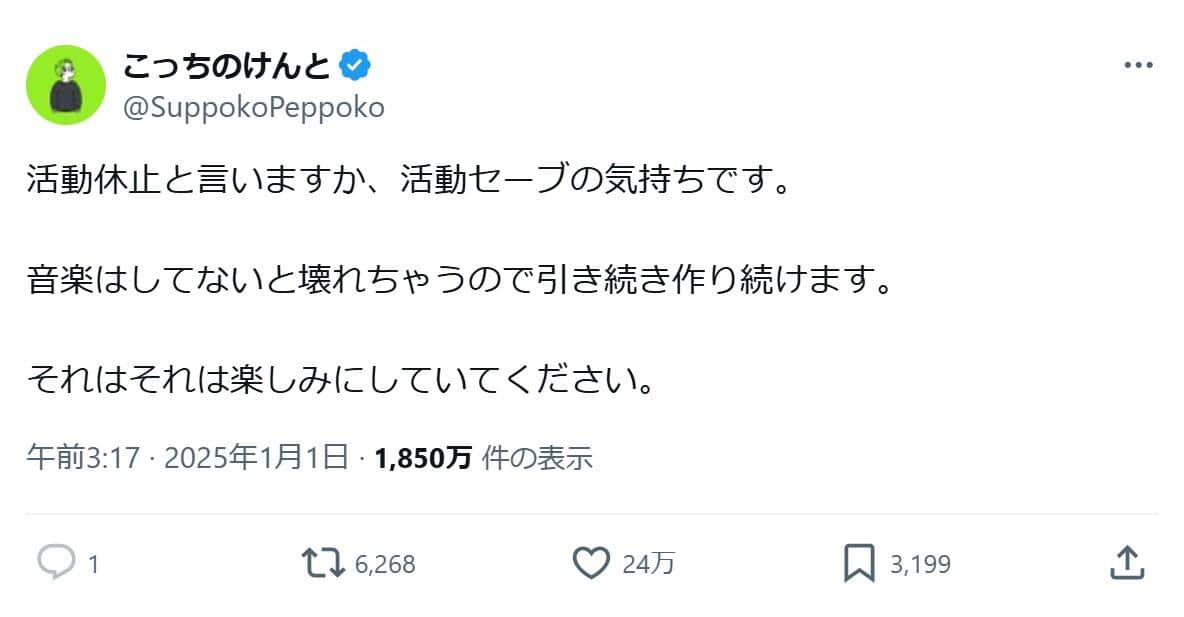Click the blue verified badge
The image size is (1184, 617).
355,67
